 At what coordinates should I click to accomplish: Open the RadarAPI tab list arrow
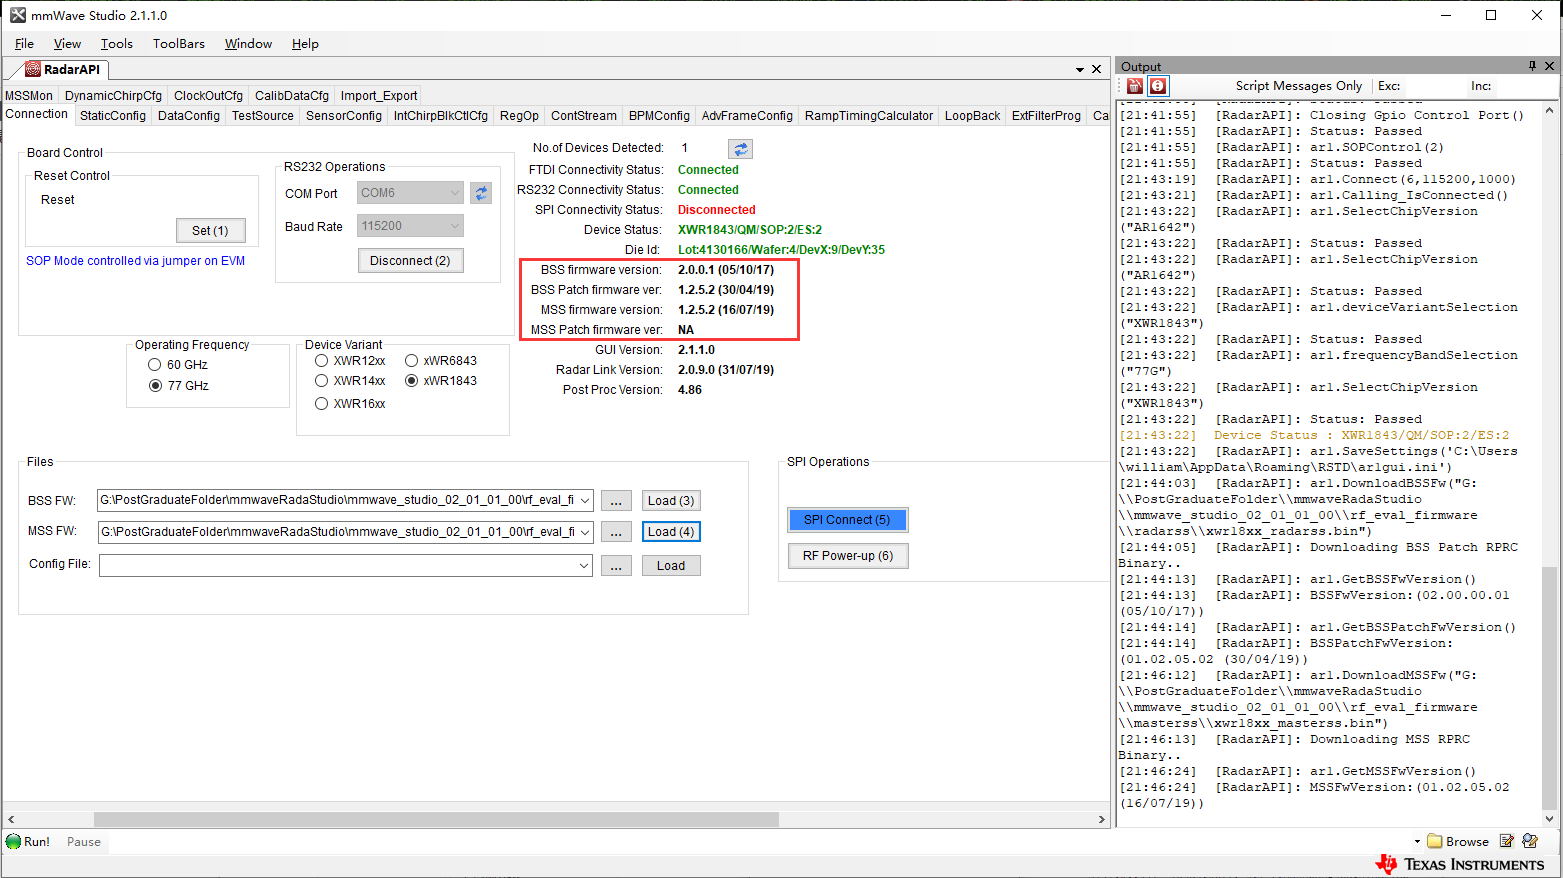pyautogui.click(x=1080, y=70)
